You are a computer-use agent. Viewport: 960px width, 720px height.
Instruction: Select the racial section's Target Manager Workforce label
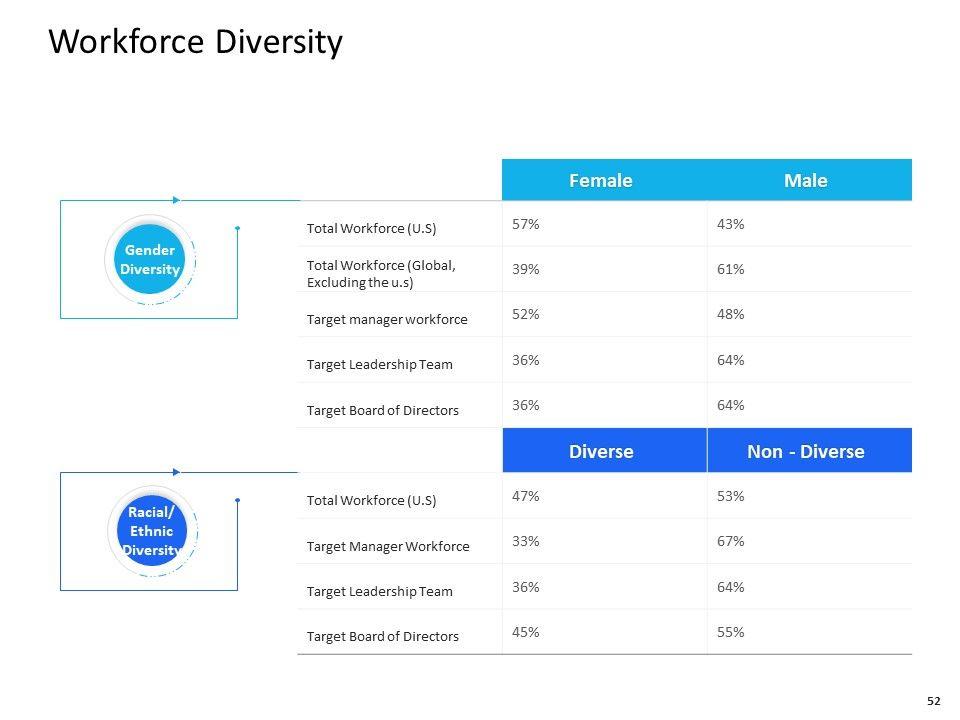coord(388,546)
